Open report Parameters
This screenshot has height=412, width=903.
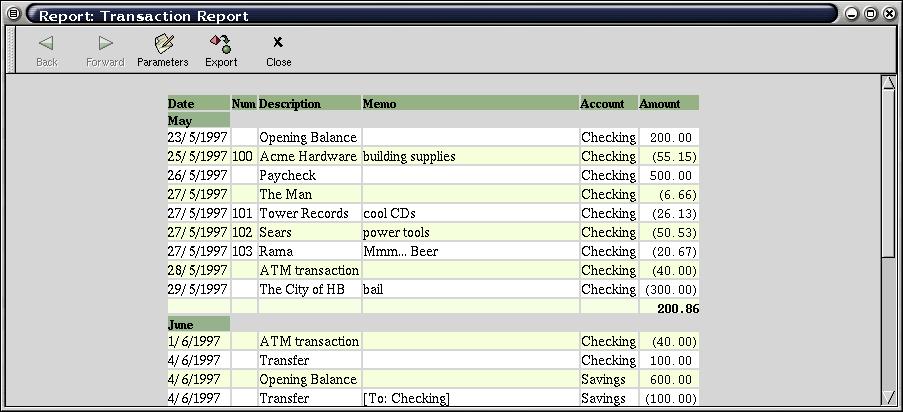coord(162,50)
